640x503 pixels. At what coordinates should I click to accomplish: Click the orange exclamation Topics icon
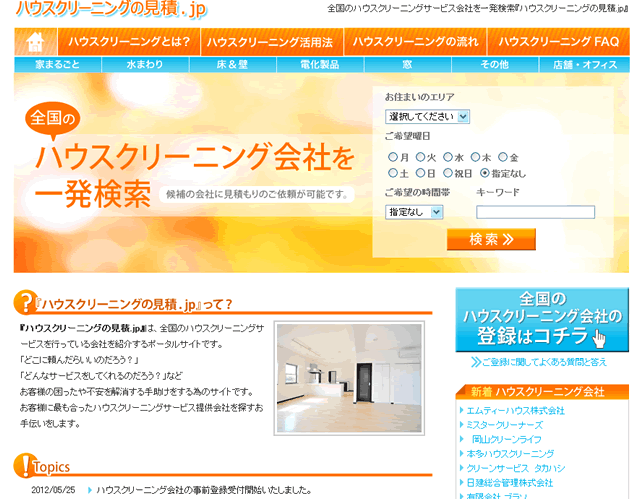coord(24,465)
